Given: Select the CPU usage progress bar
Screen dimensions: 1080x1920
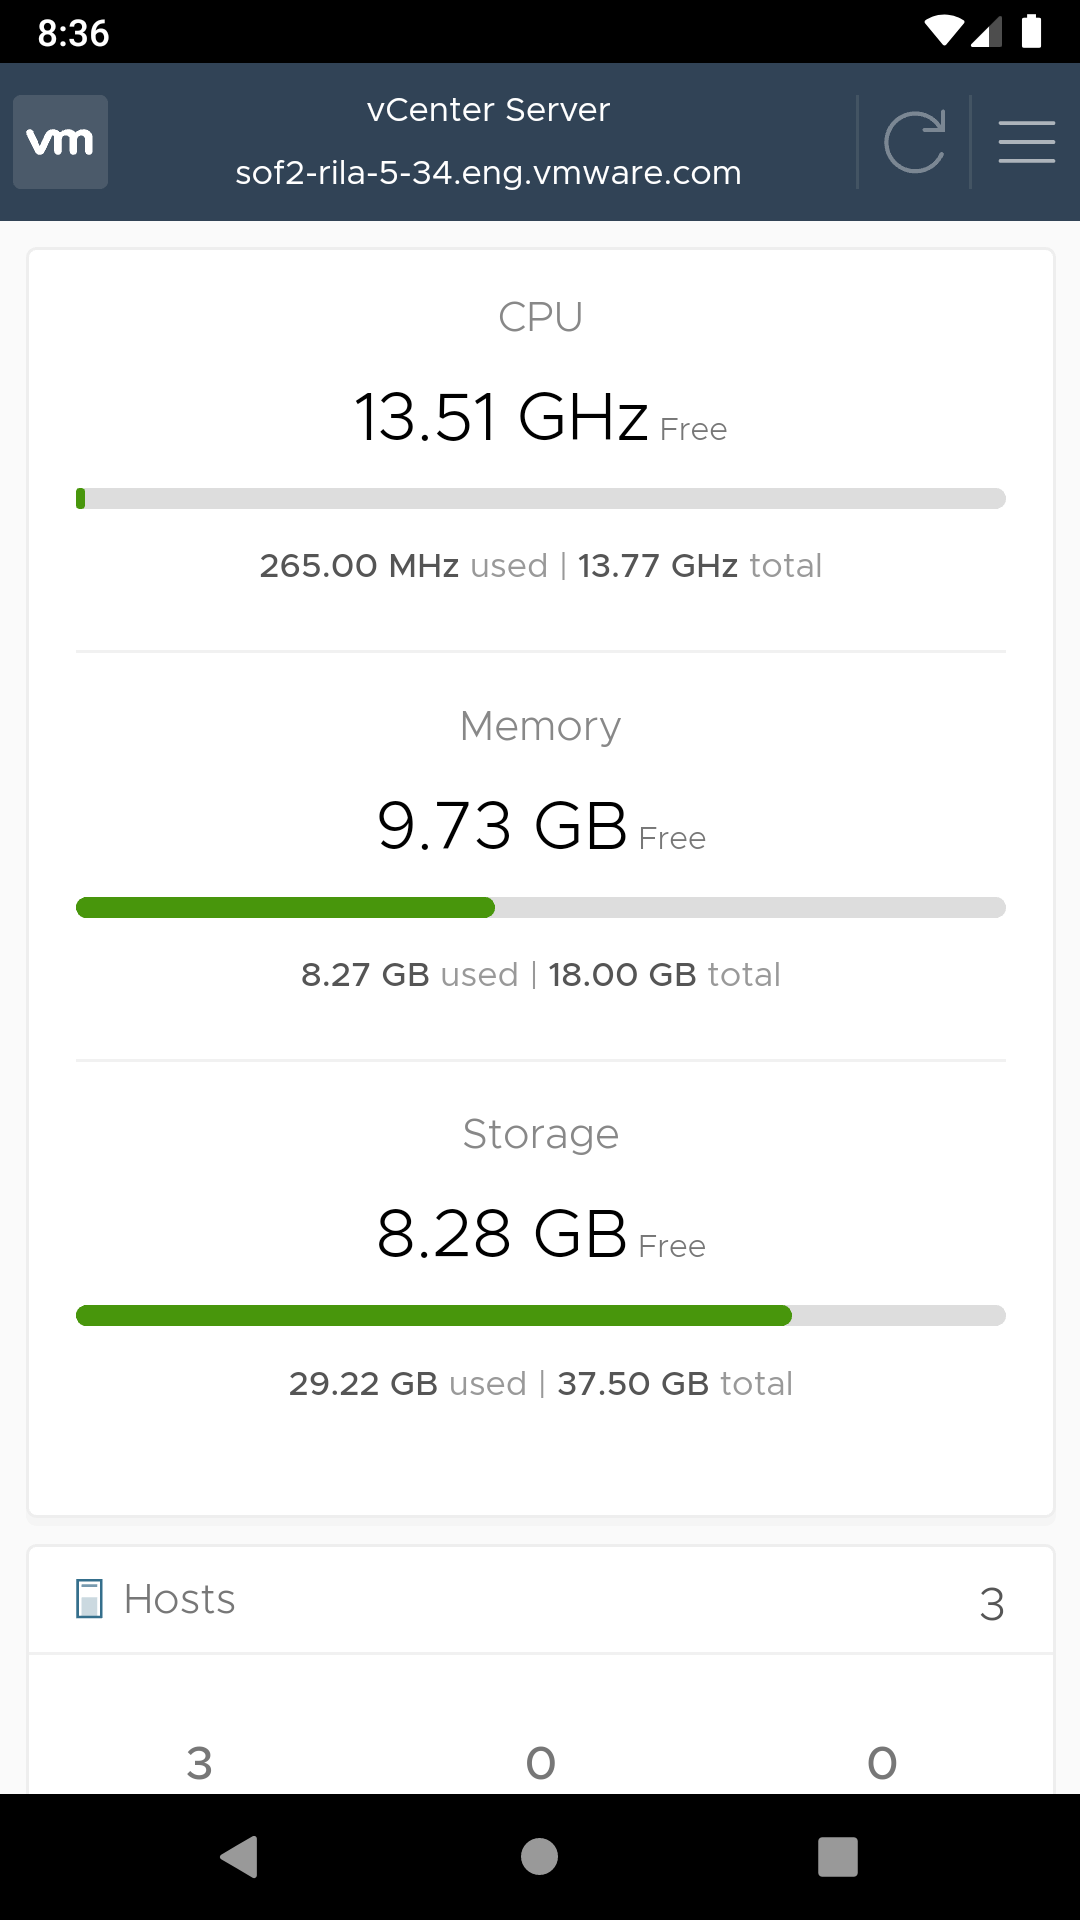Looking at the screenshot, I should (x=541, y=498).
